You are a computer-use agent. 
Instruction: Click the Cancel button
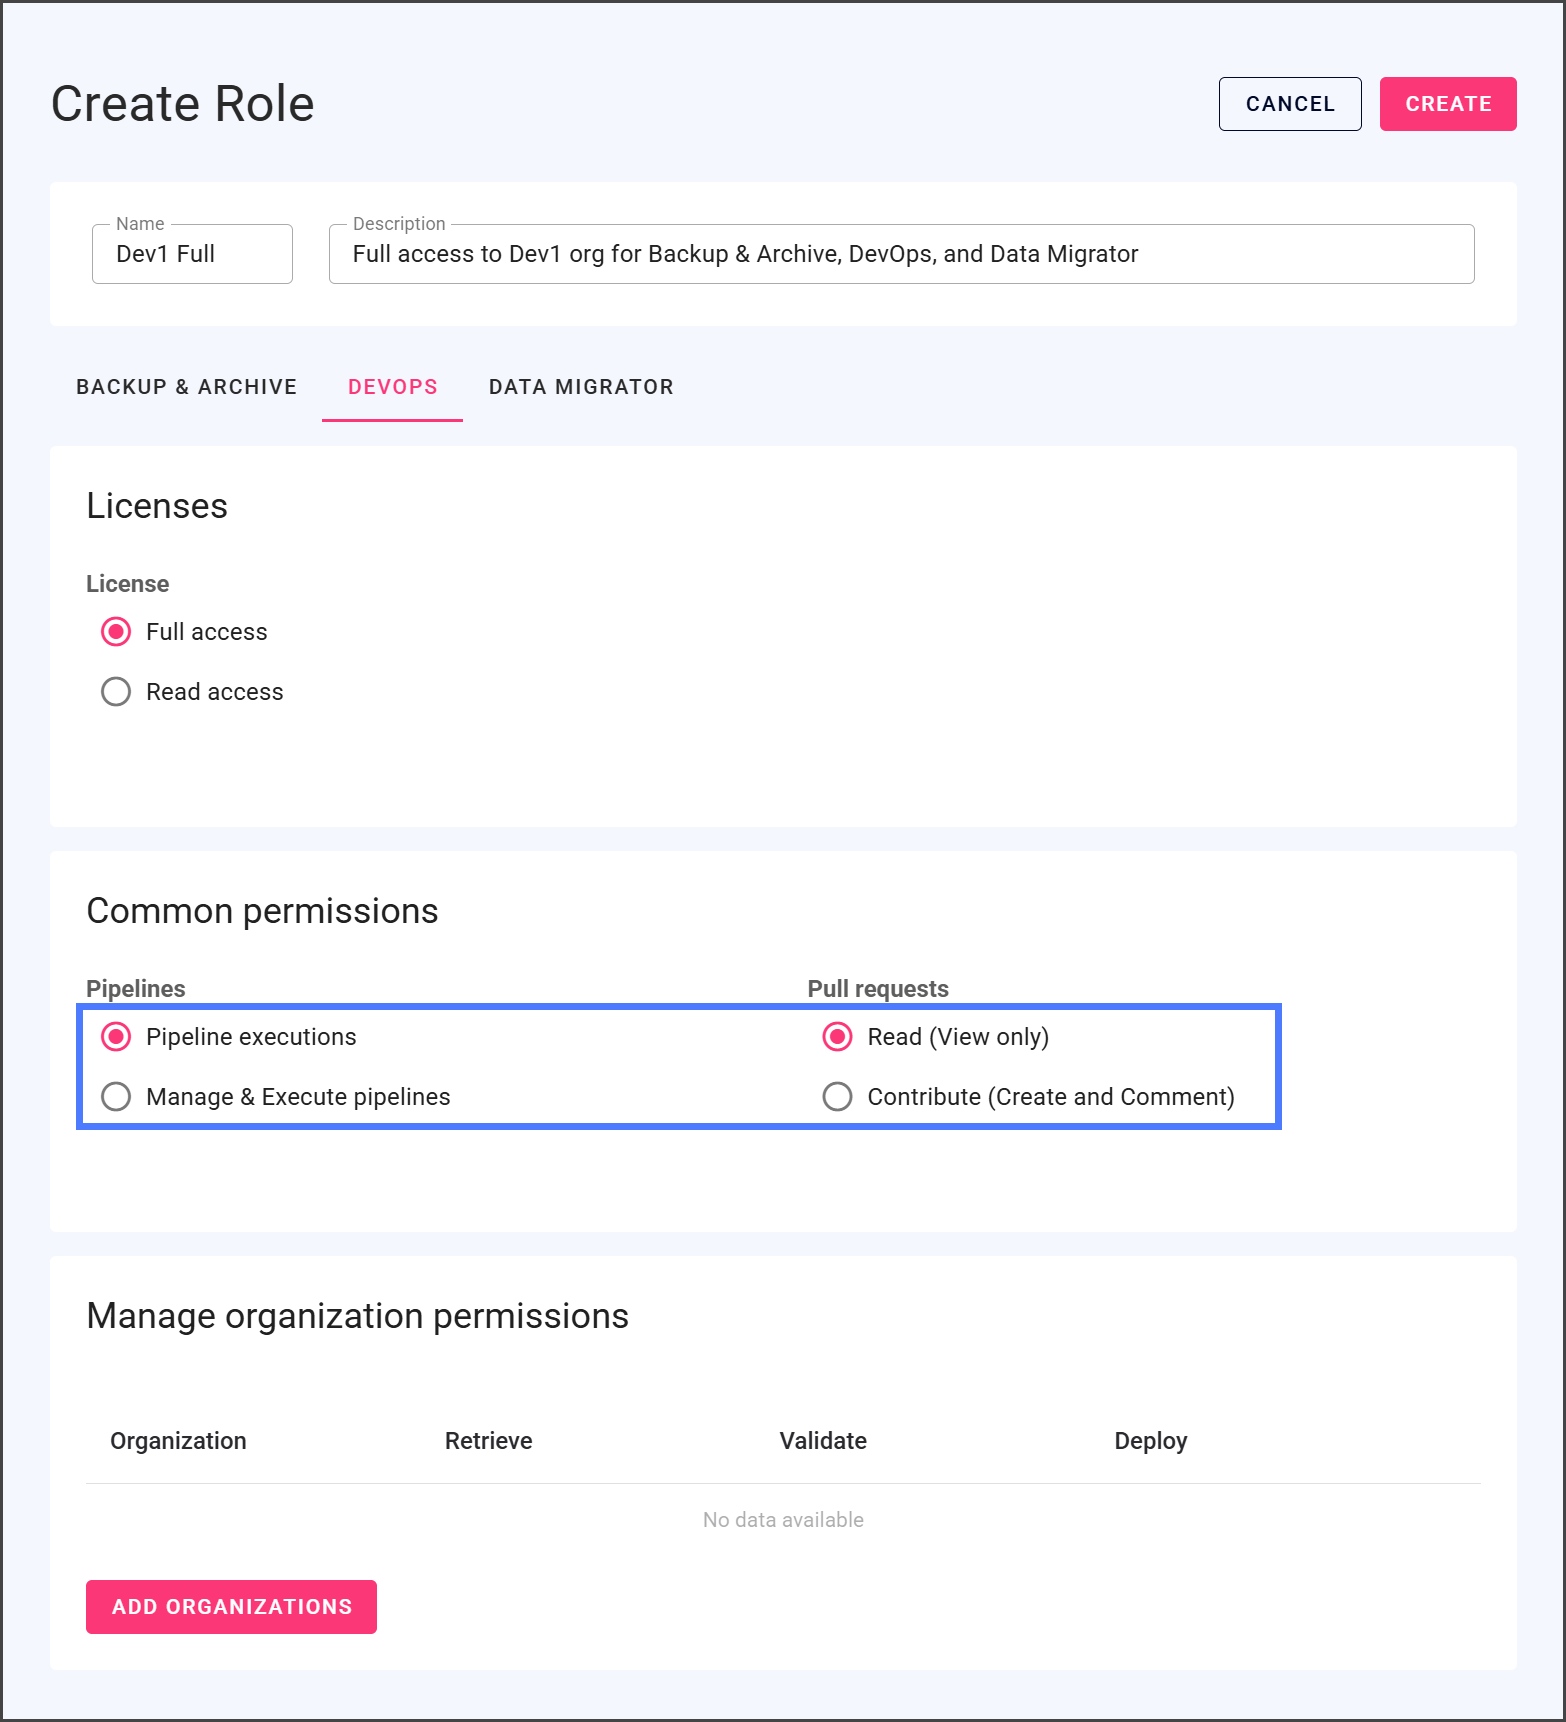click(x=1289, y=104)
